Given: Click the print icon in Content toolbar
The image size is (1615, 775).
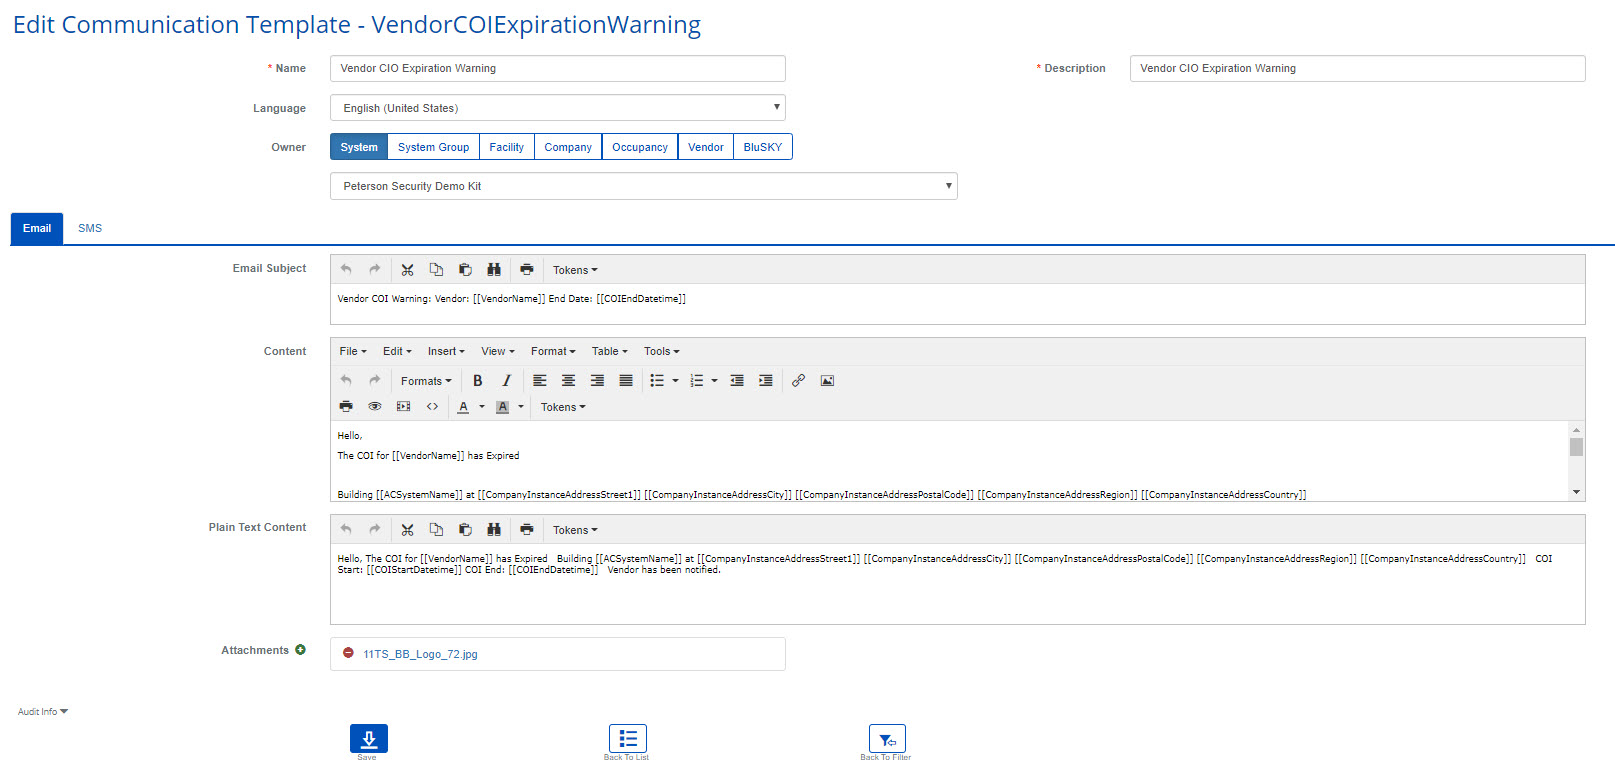Looking at the screenshot, I should coord(346,407).
